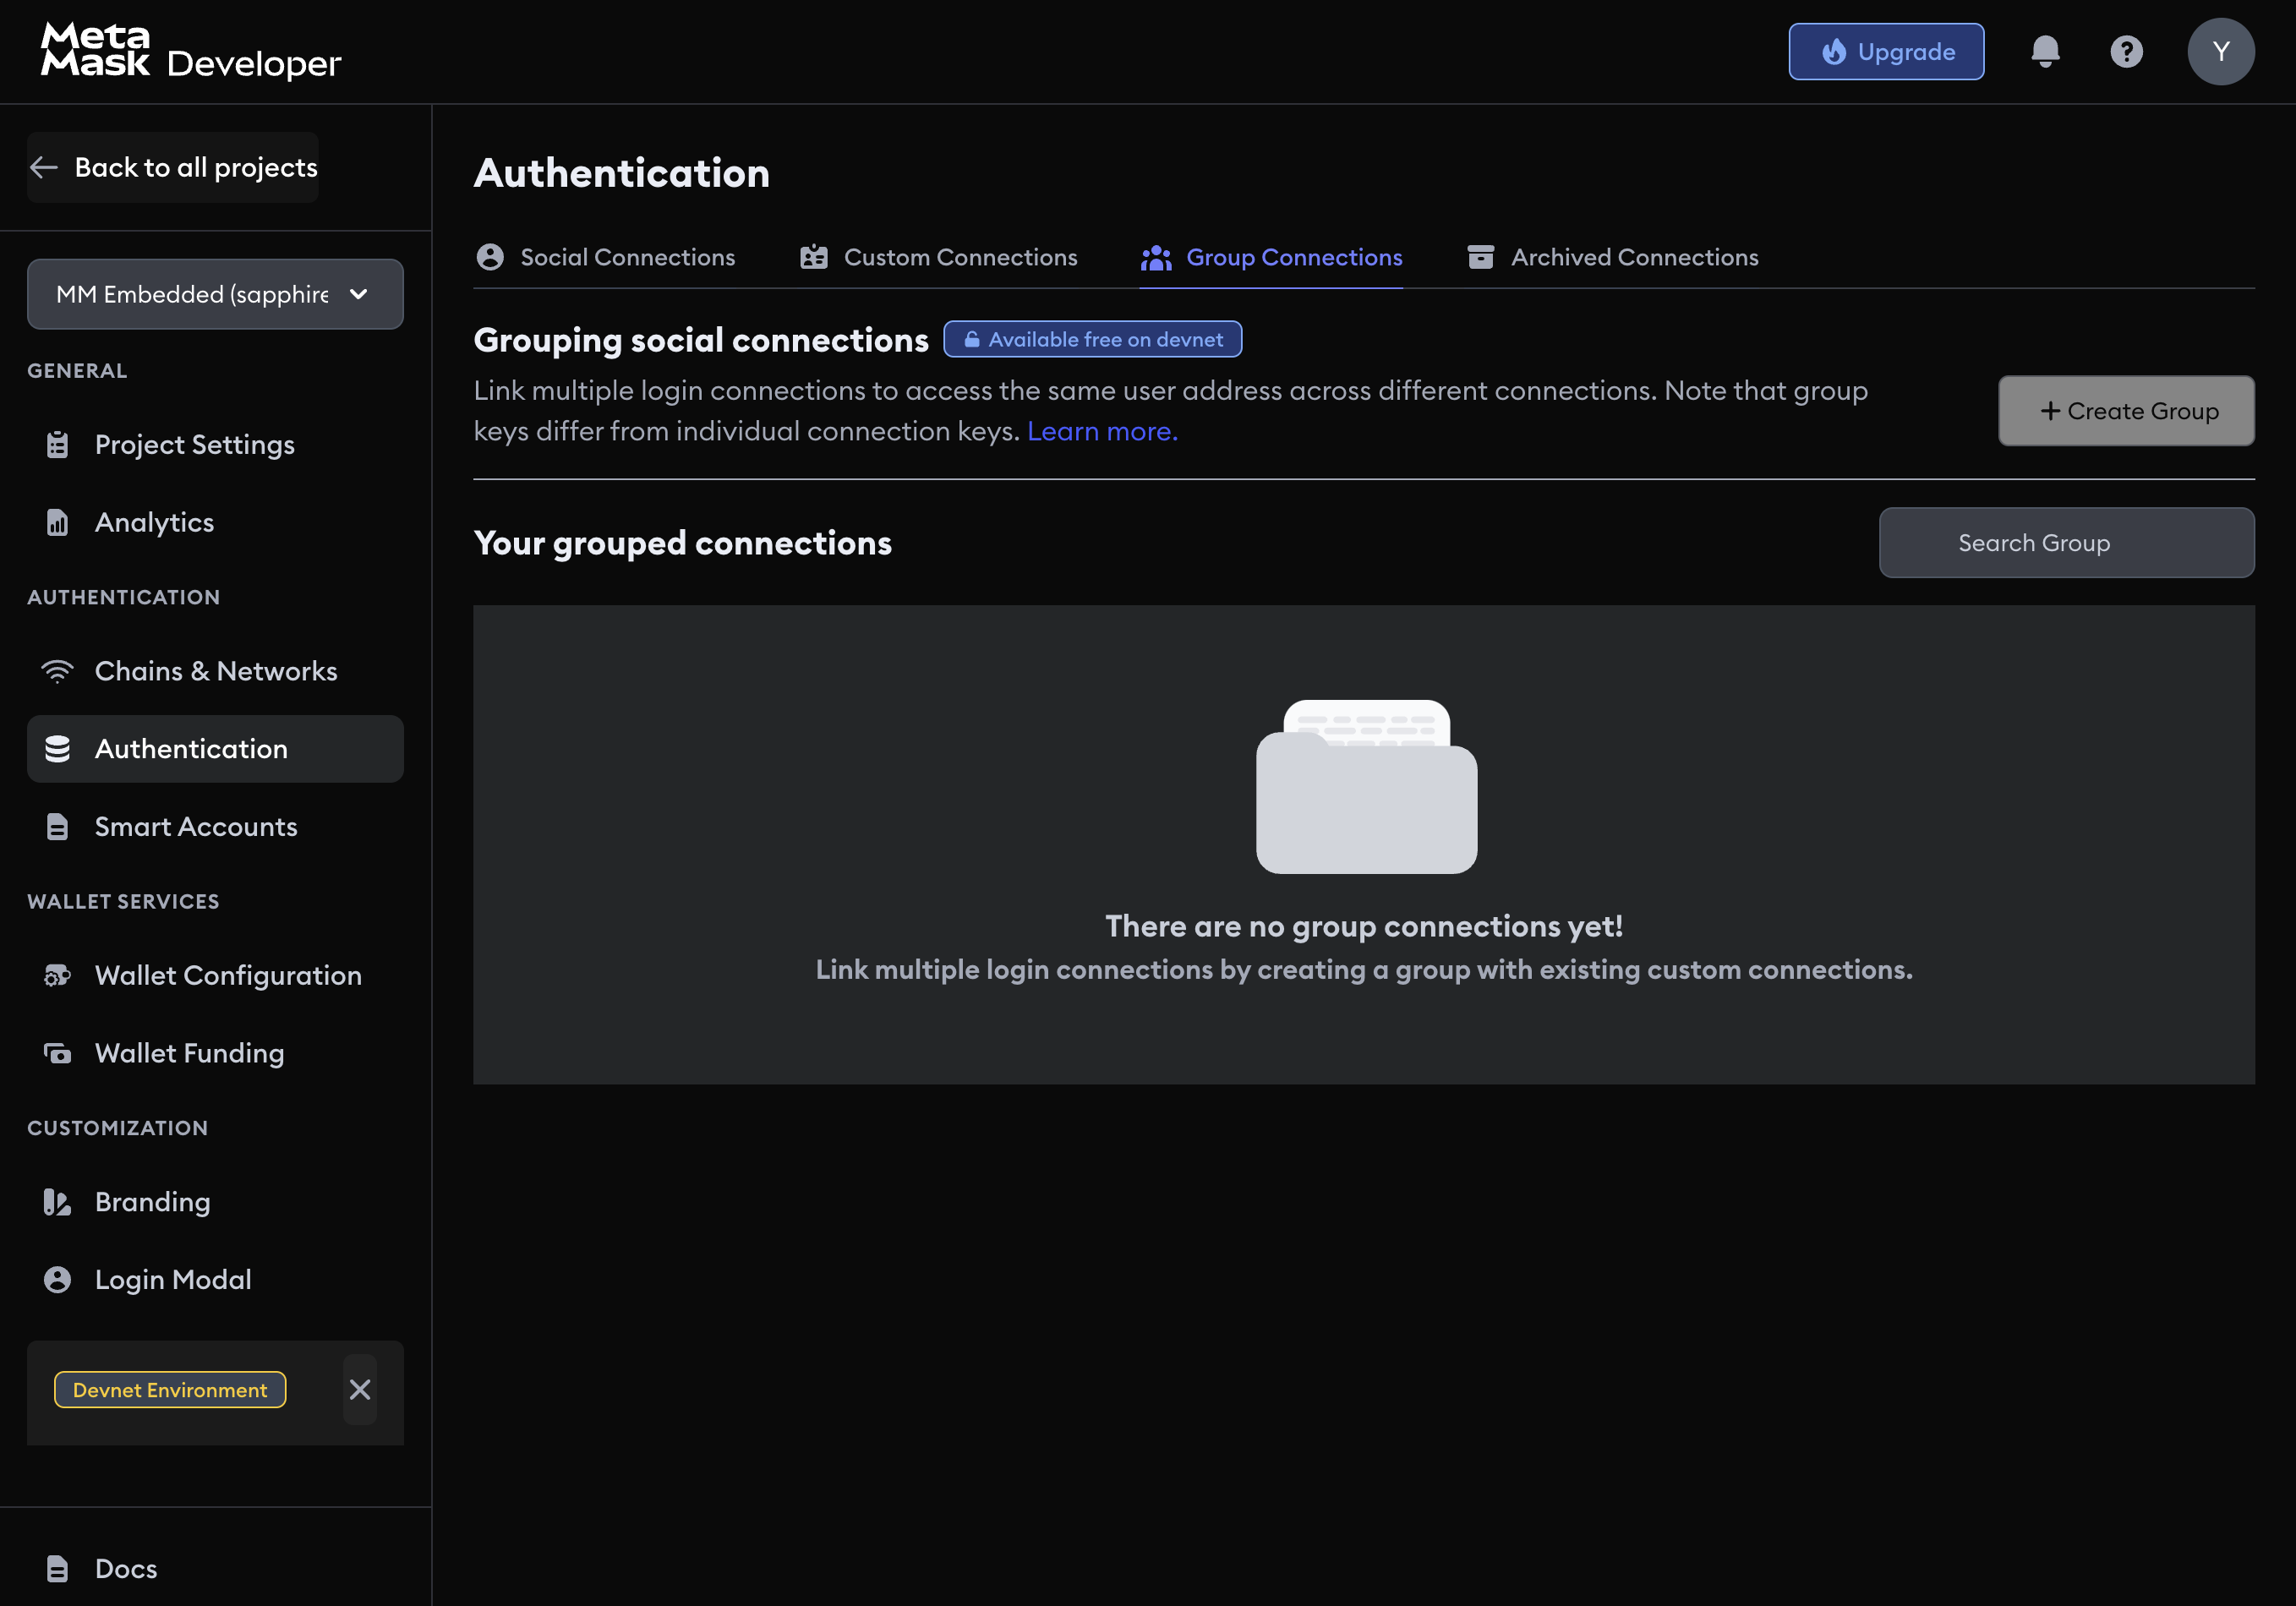Click the Grouping social connections heading

point(701,340)
